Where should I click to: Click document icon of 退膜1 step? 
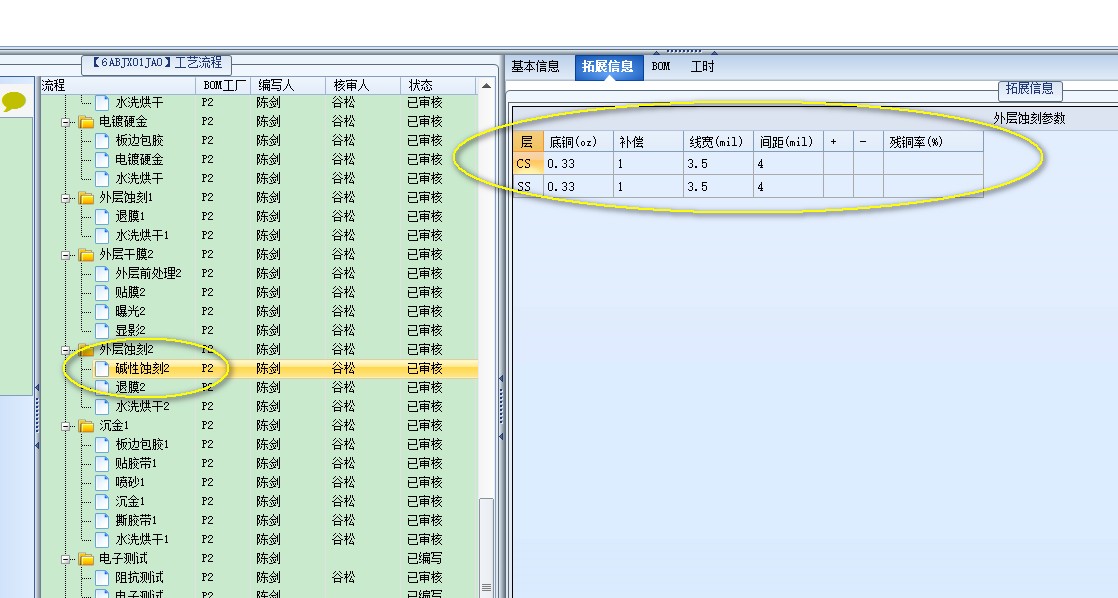pos(103,217)
